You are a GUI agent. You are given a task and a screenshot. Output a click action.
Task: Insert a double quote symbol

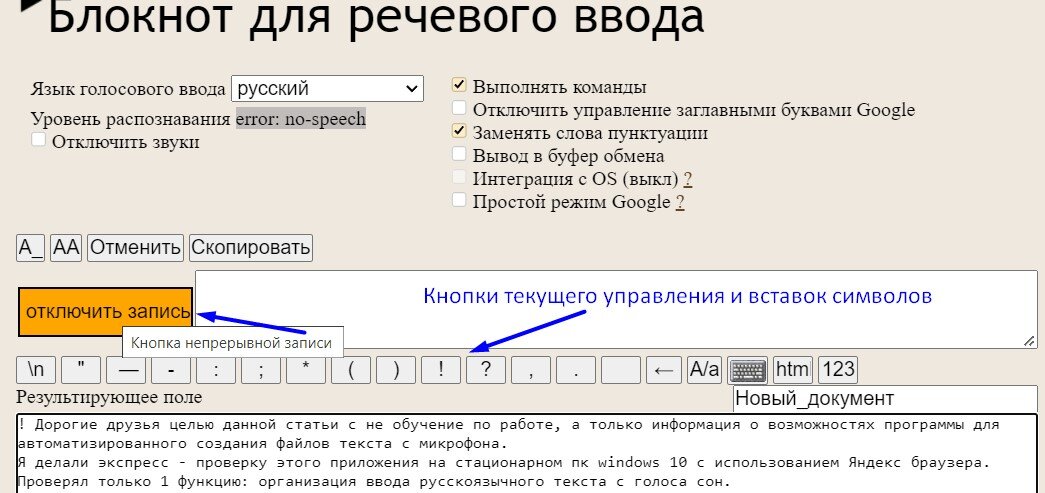[x=81, y=370]
